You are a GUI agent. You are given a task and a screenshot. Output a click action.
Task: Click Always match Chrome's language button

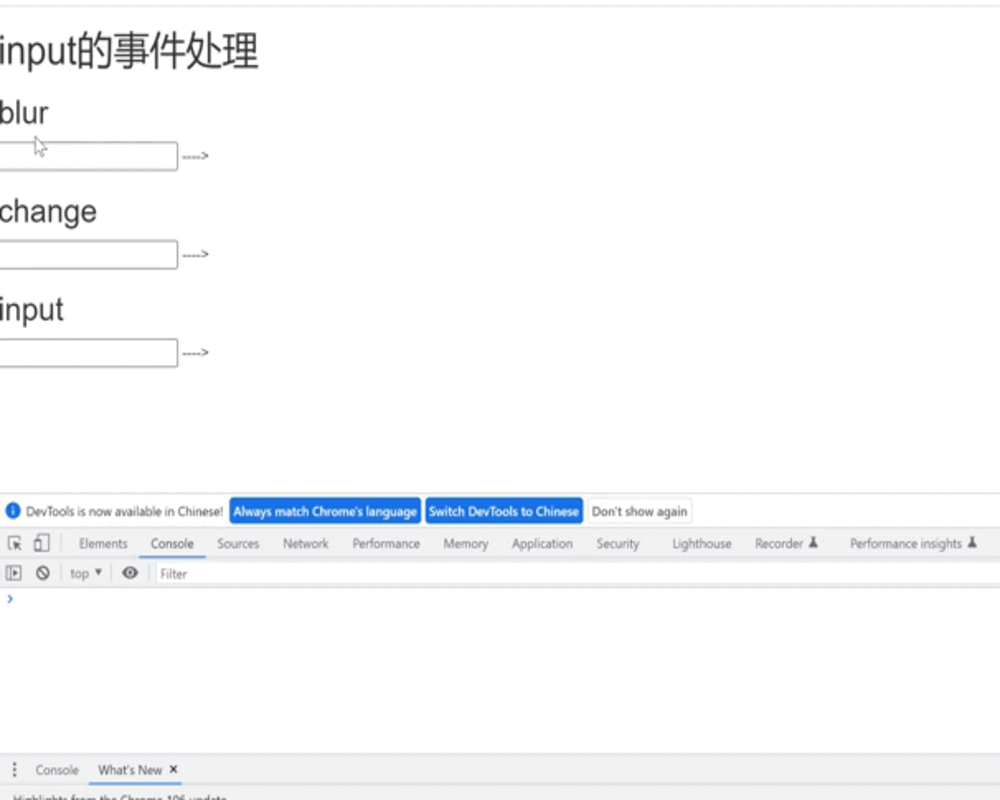[x=325, y=511]
